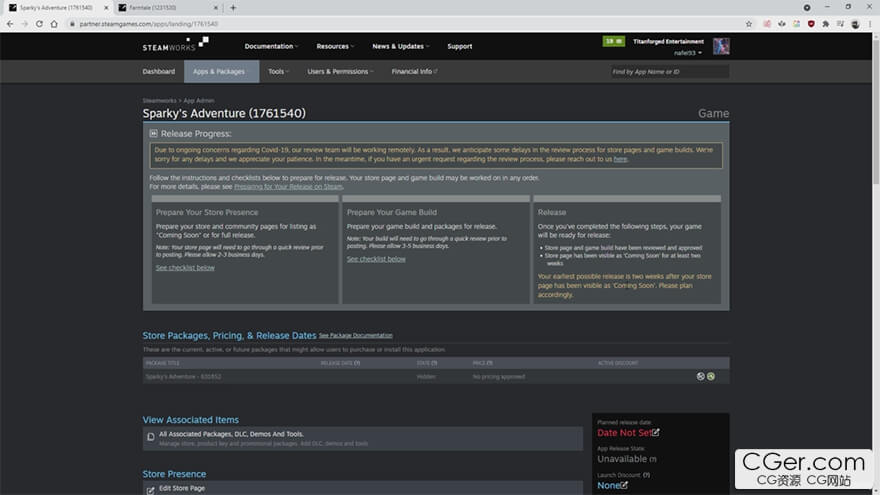Screen dimensions: 880x495
Task: Reload the page
Action: 39,24
